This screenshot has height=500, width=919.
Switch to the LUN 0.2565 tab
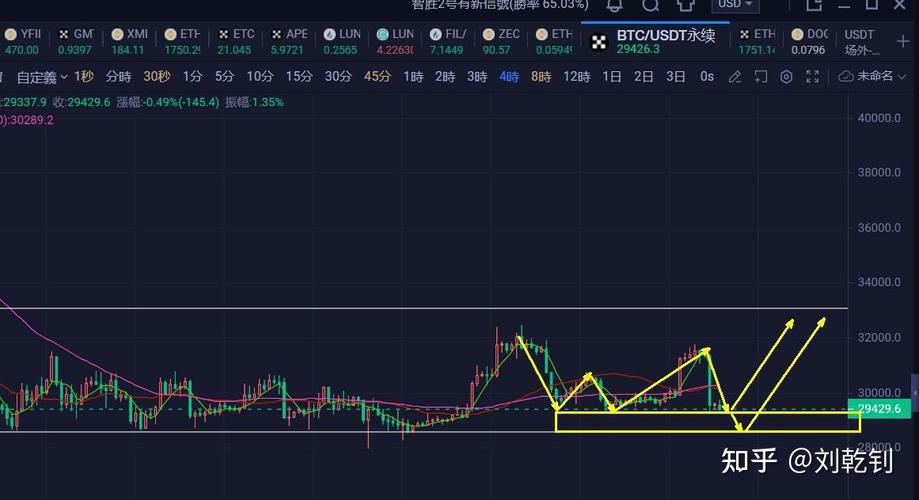tap(342, 42)
